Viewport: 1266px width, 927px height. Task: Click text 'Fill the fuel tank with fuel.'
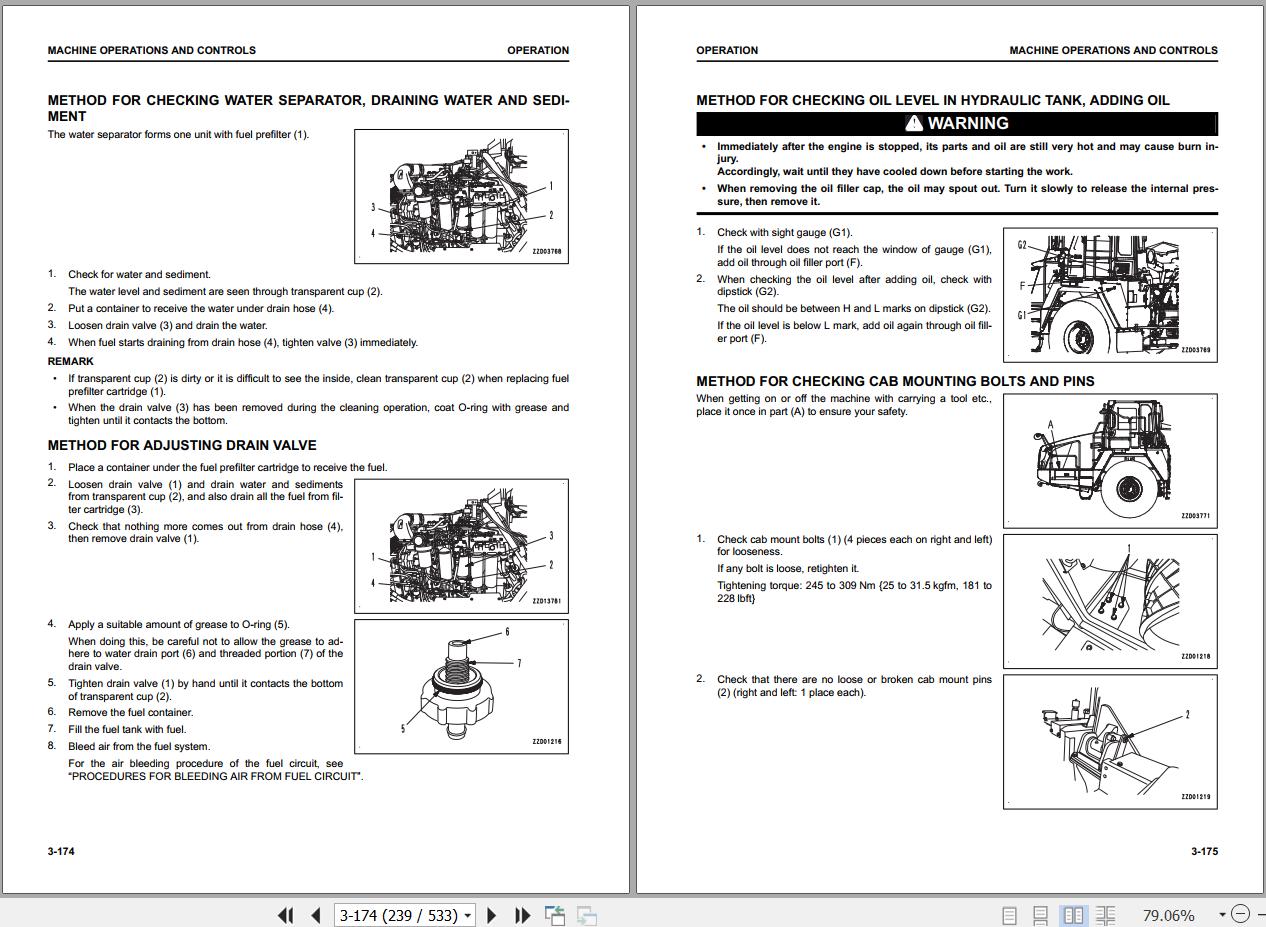[127, 729]
